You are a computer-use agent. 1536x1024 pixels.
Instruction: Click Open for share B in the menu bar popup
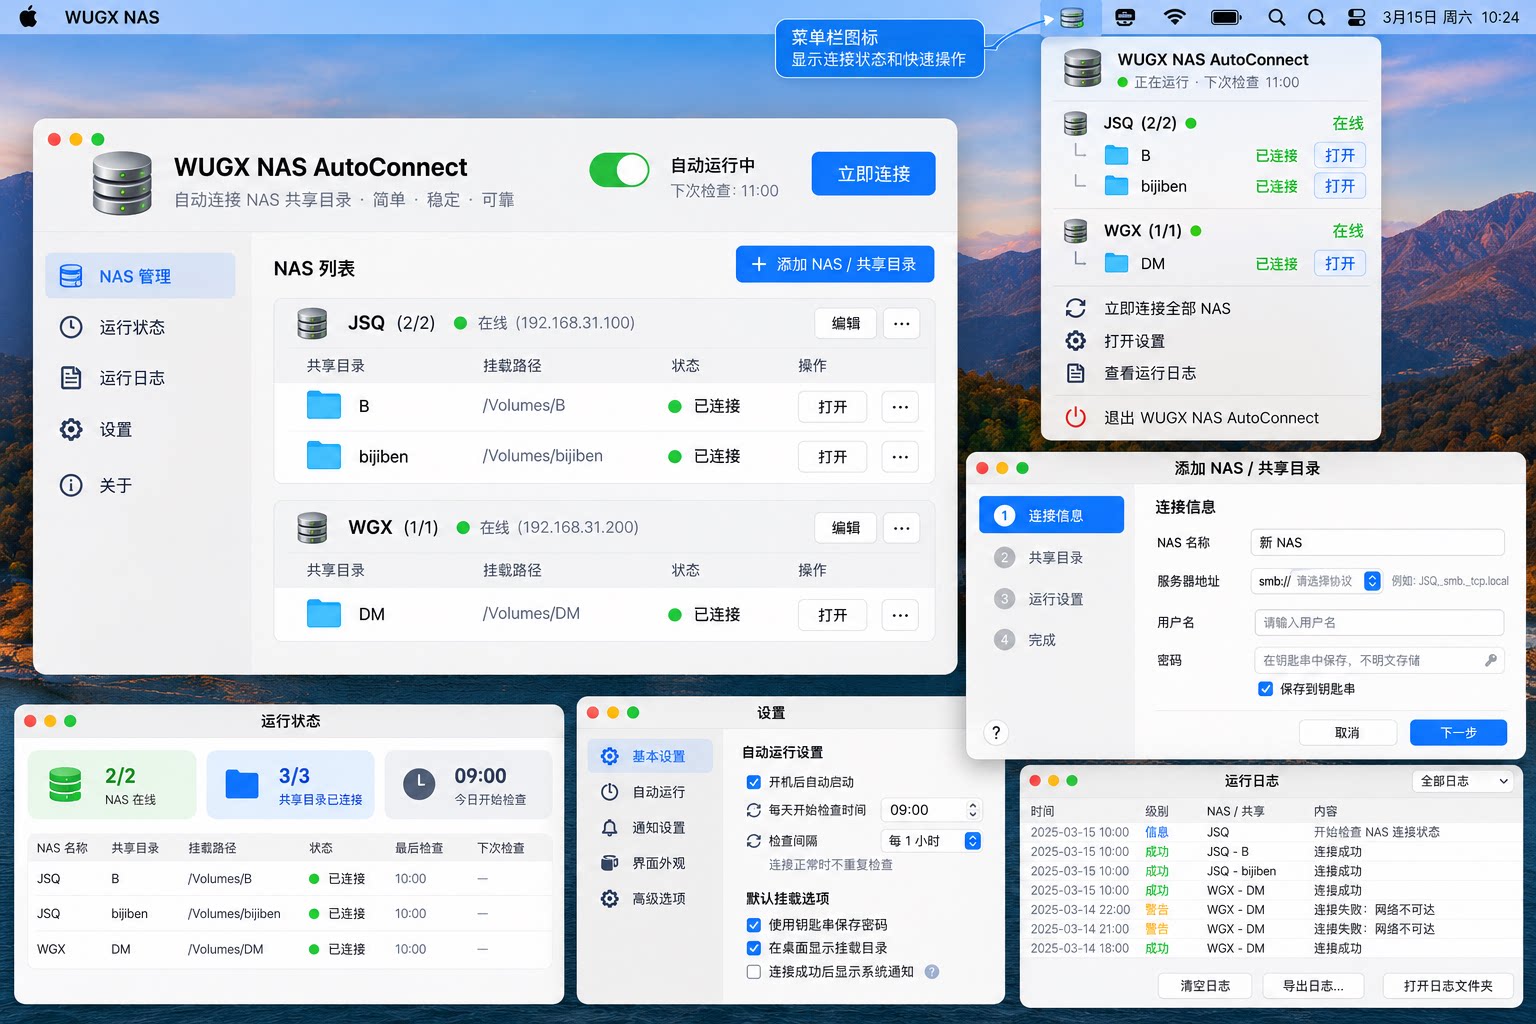tap(1340, 155)
